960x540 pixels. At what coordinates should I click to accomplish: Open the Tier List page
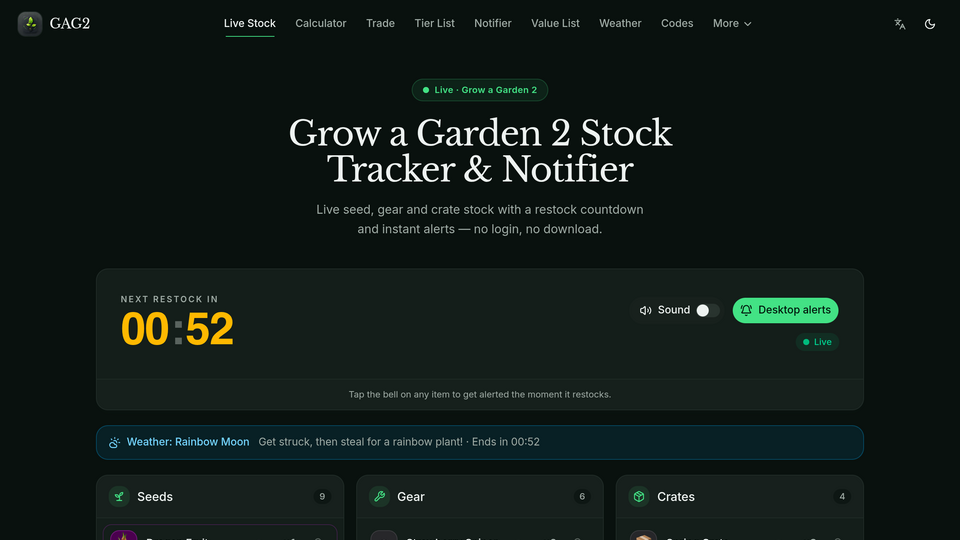434,23
